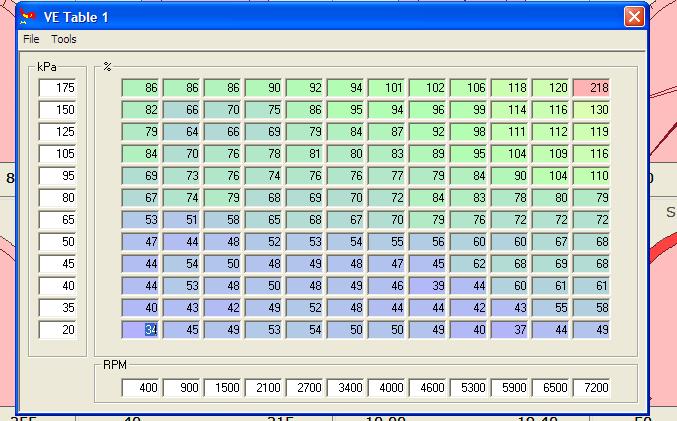The height and width of the screenshot is (421, 677).
Task: Select VE cell 54 in the 20 kPa row
Action: pos(304,330)
